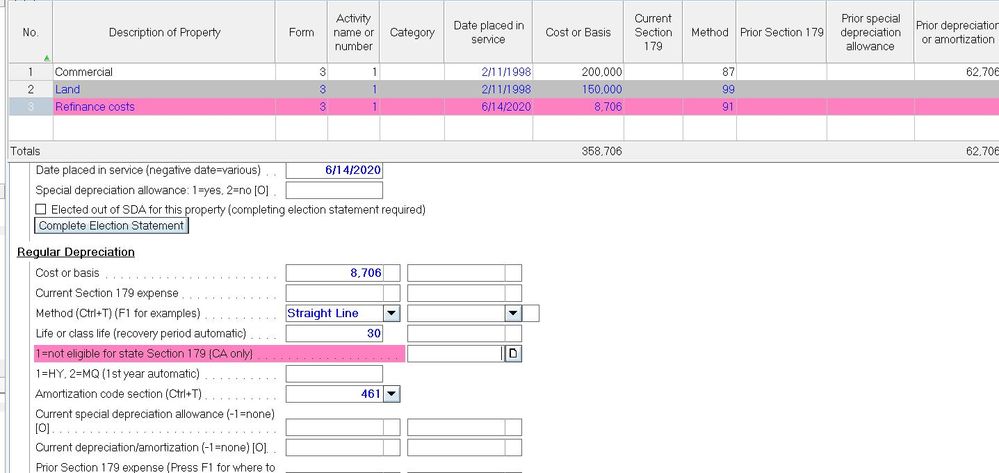Select the Commercial property row
Viewport: 999px width, 473px height.
164,72
